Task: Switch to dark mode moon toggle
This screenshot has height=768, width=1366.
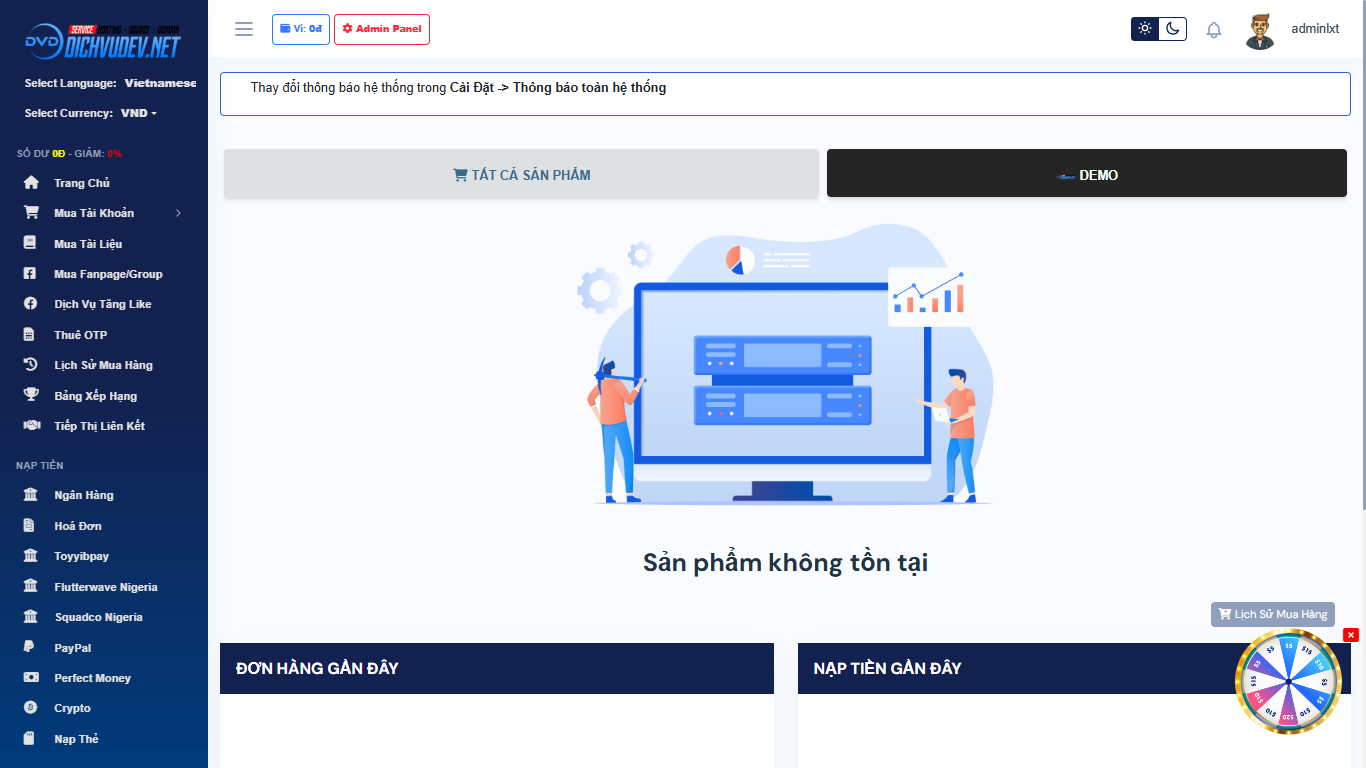Action: point(1173,29)
